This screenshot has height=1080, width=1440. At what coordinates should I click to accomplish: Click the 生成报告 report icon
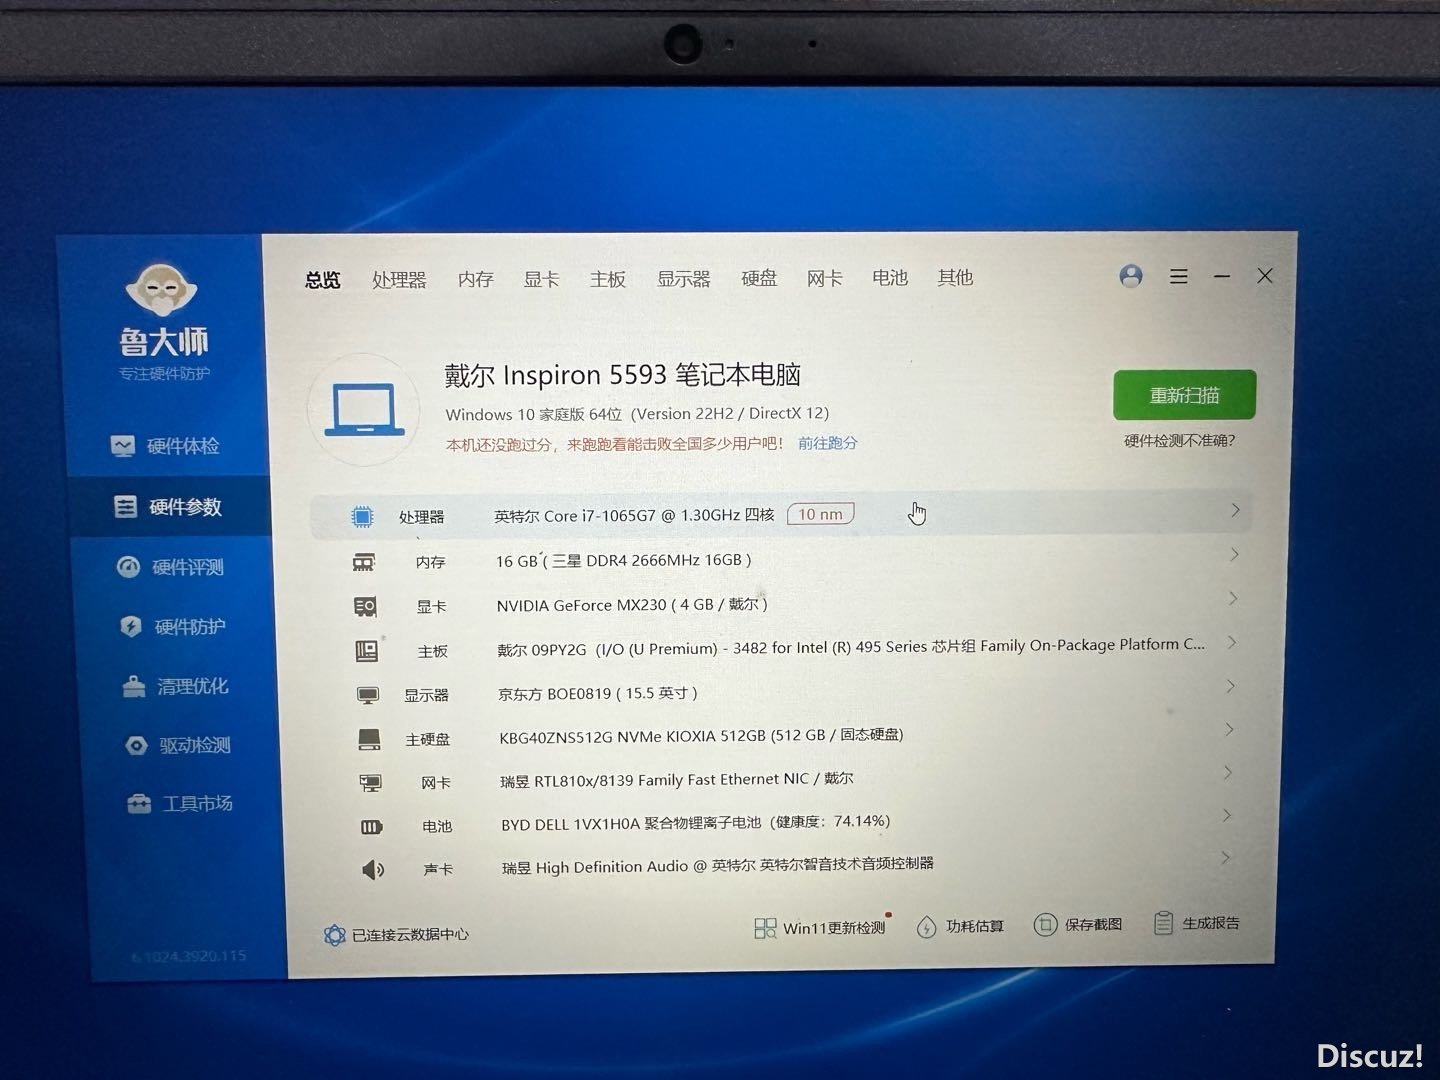[x=1162, y=923]
